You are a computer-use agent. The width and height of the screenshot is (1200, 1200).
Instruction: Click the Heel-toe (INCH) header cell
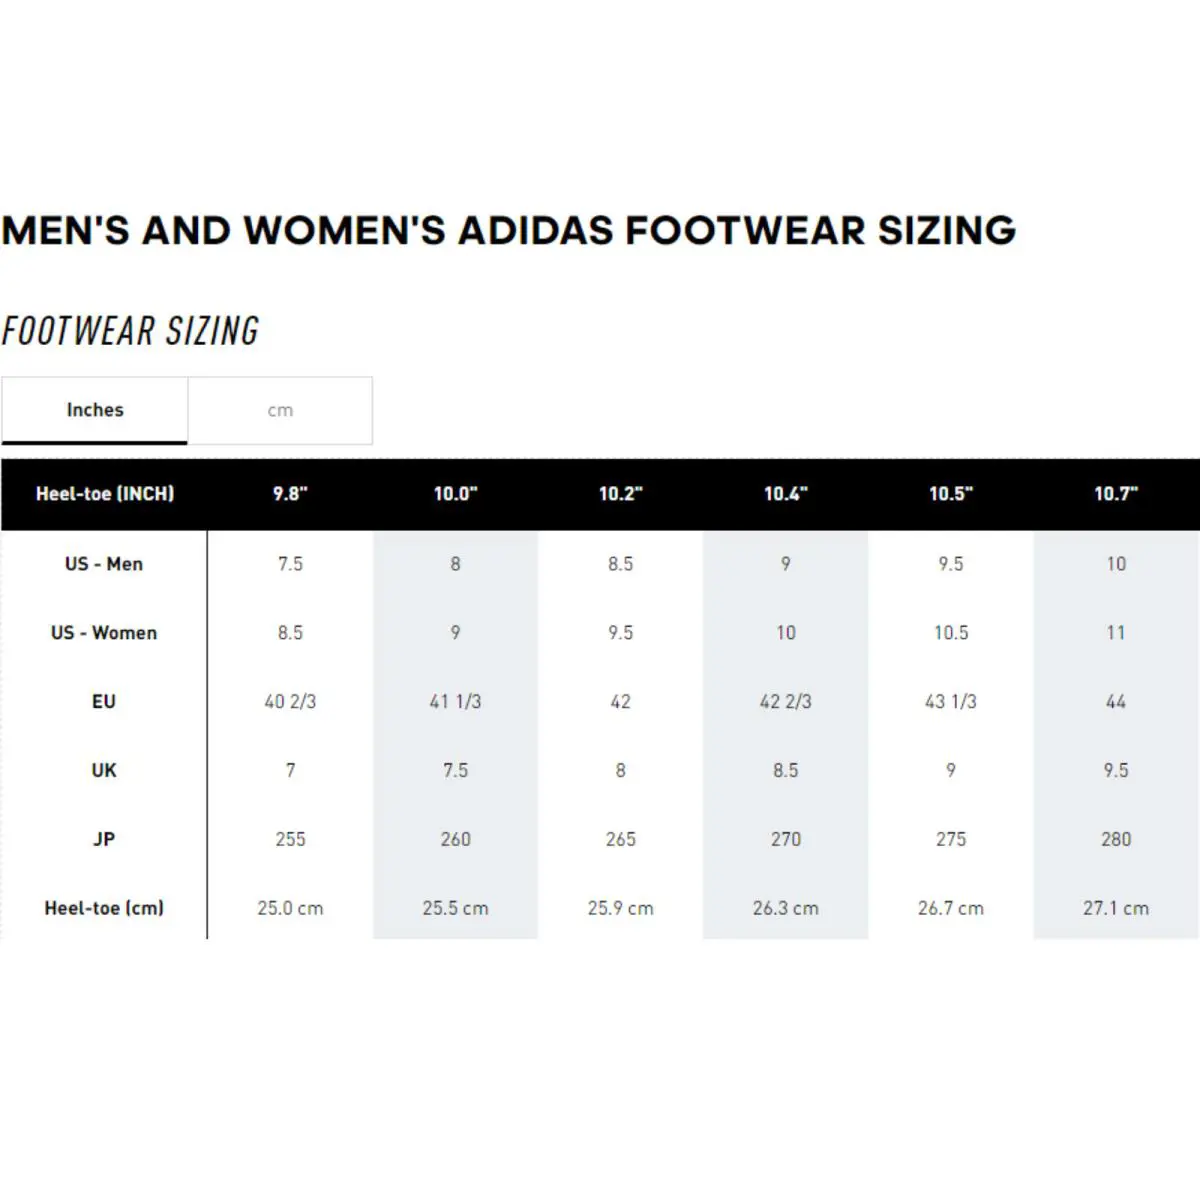[x=105, y=494]
